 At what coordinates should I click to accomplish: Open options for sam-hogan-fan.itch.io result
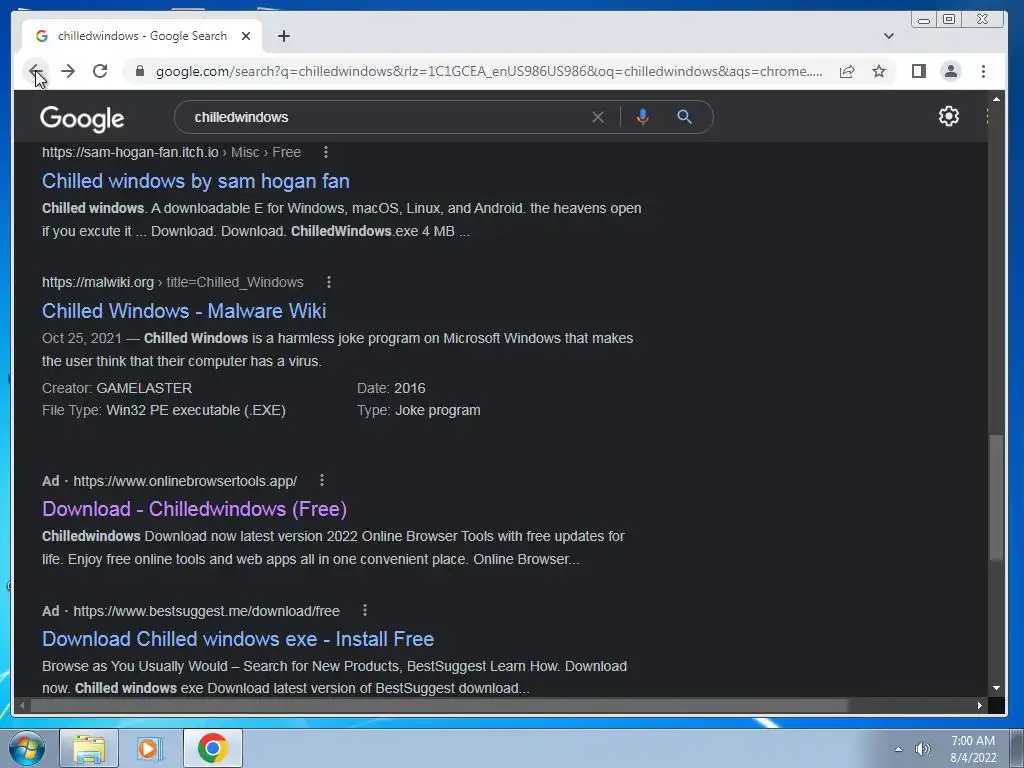[326, 152]
